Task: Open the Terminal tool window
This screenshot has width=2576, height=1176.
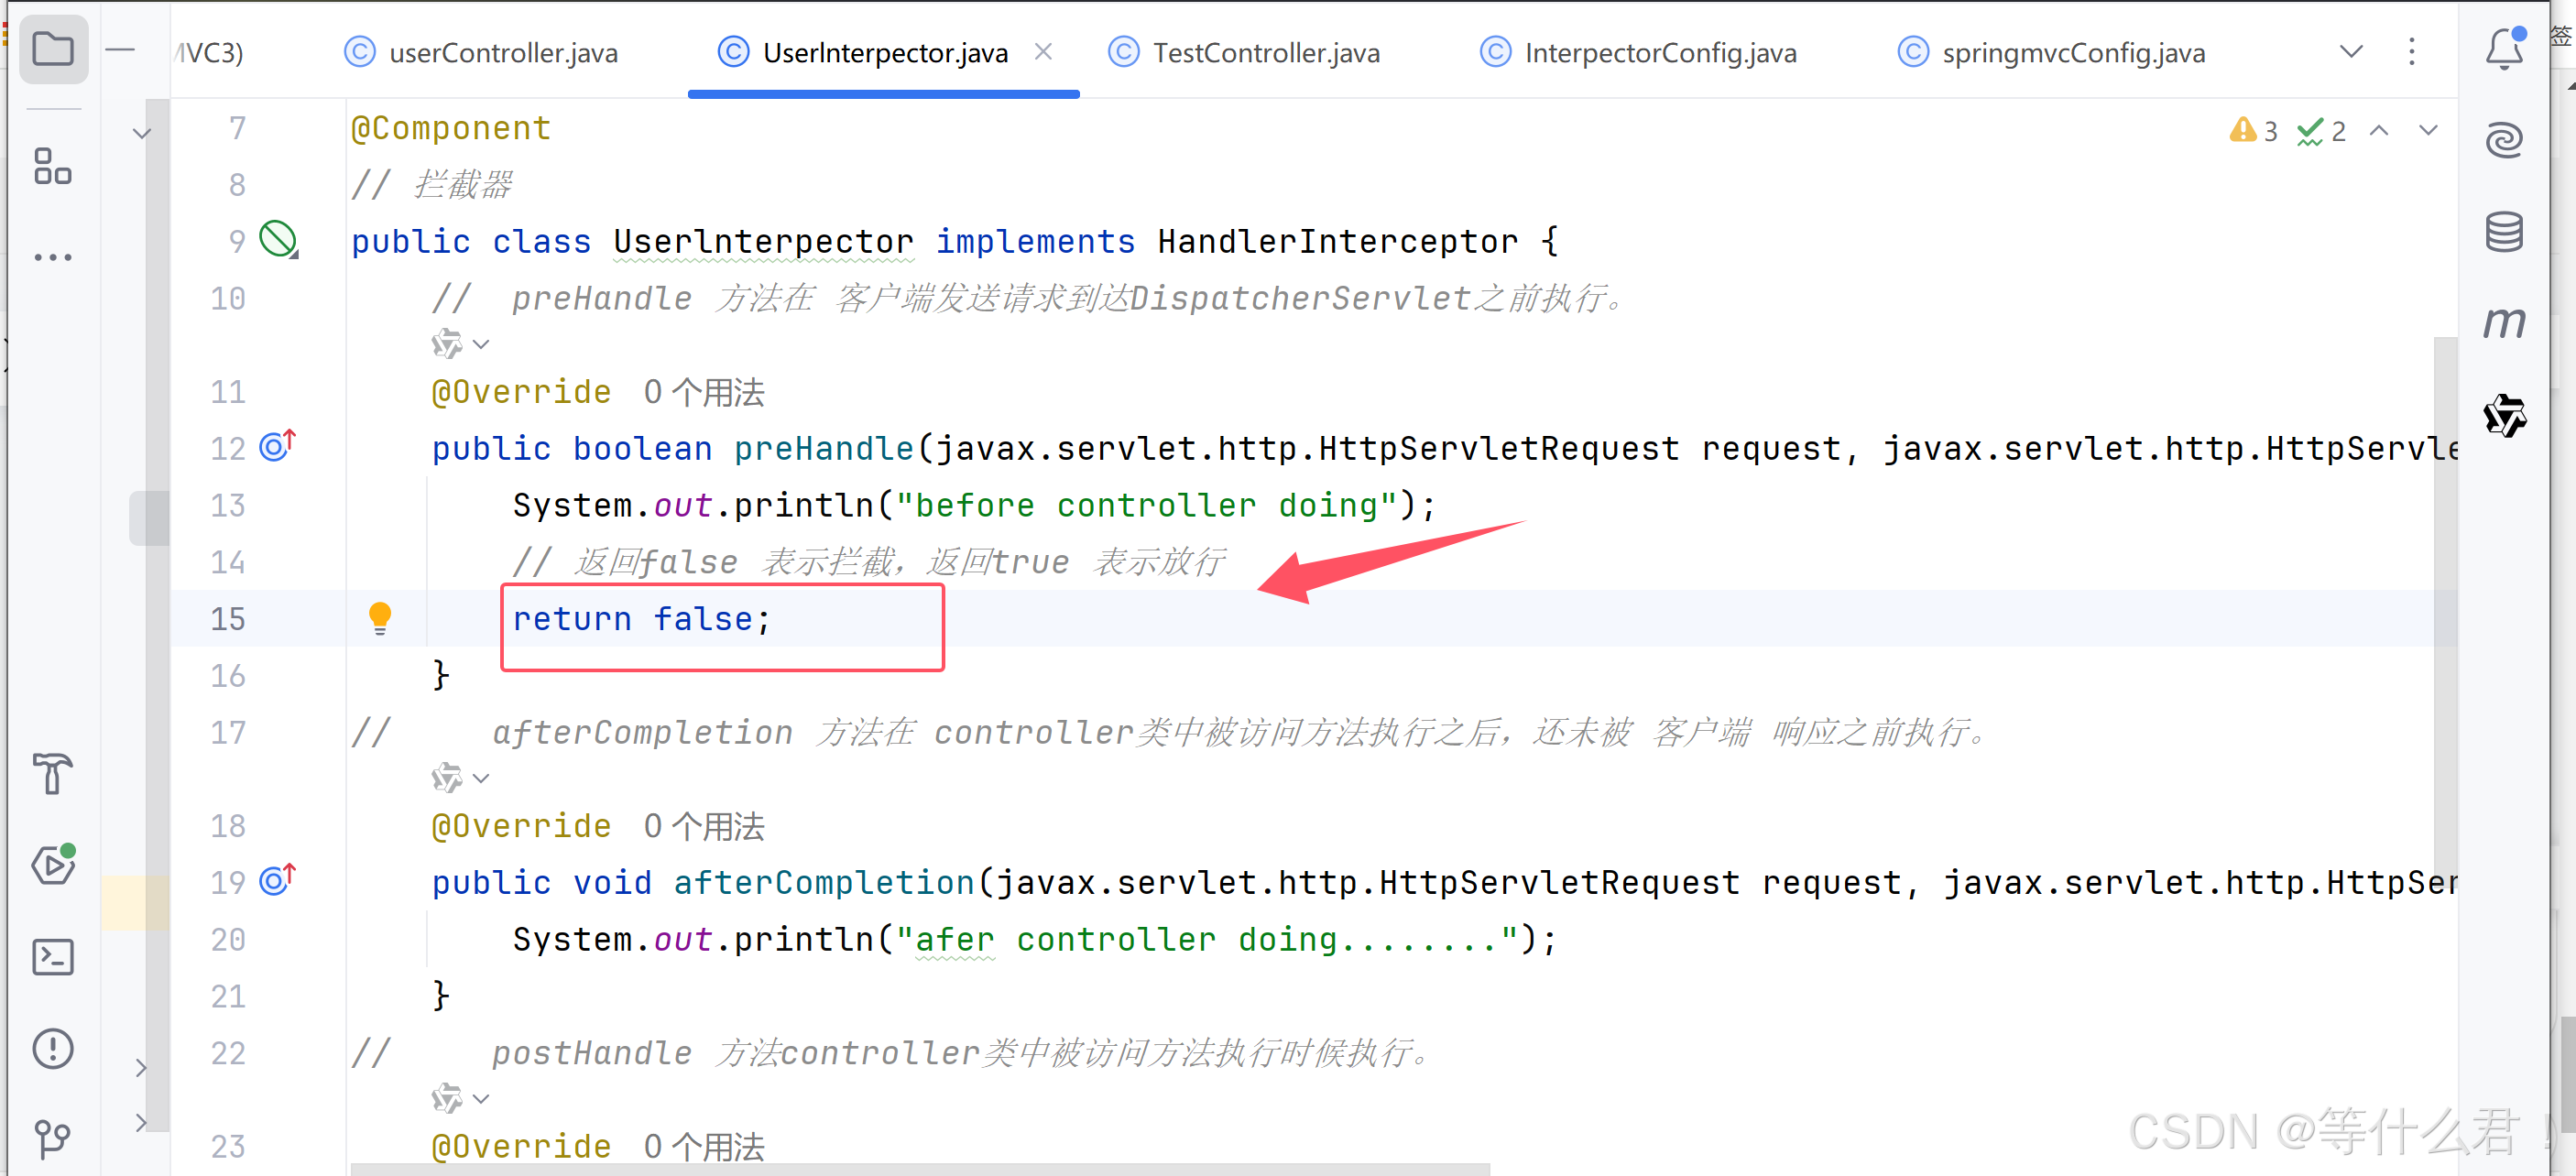Action: pyautogui.click(x=52, y=957)
